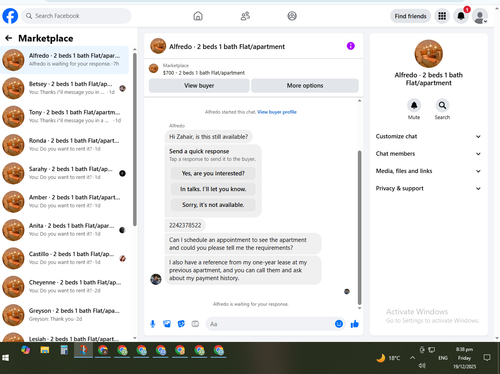Click the Search Facebook field
Screen dimensions: 500x374
[76, 16]
